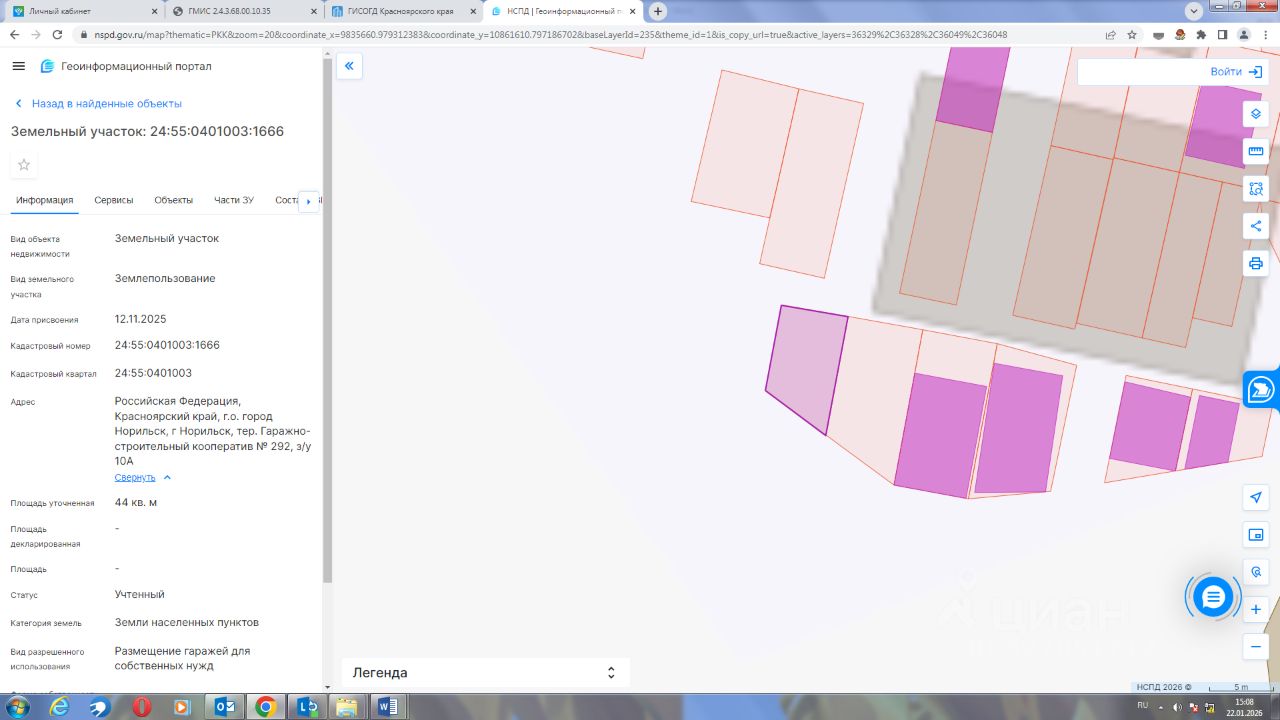1280x720 pixels.
Task: Select the area search tool
Action: (1256, 189)
